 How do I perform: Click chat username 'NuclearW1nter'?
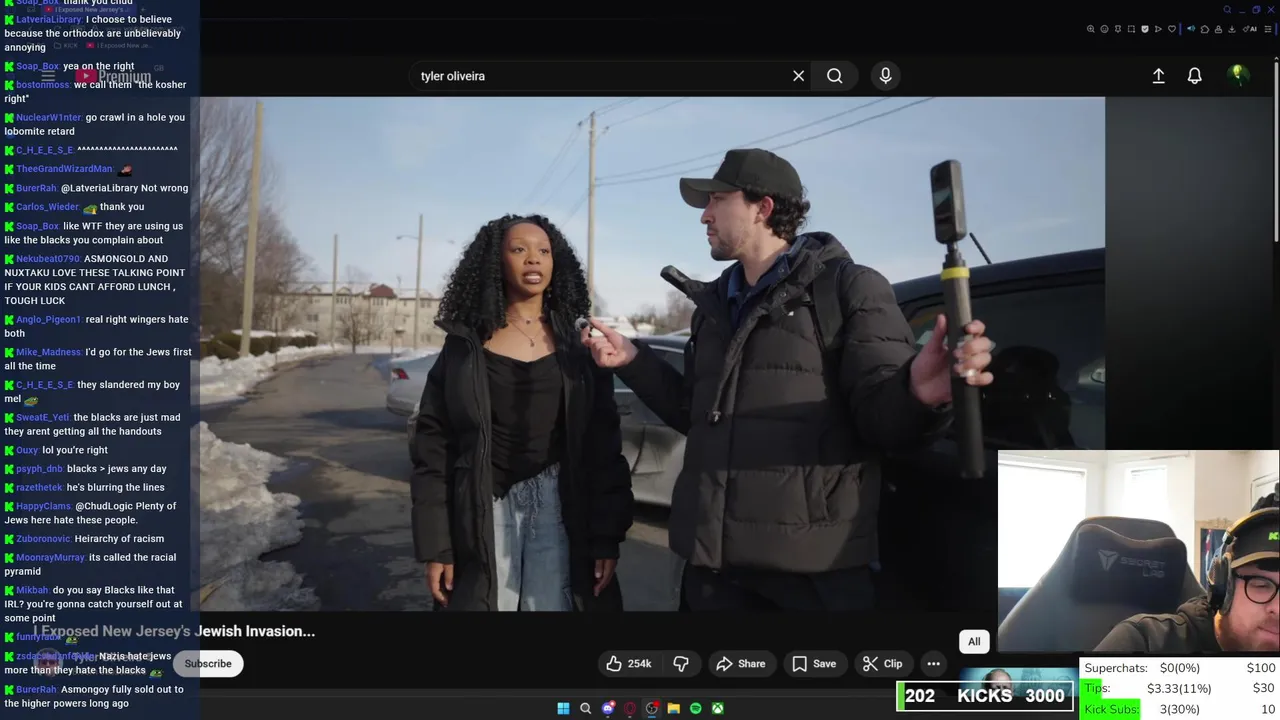[48, 117]
